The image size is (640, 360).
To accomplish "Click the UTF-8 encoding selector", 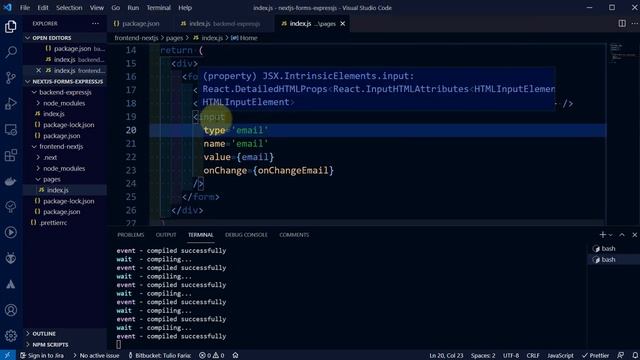I will 511,356.
